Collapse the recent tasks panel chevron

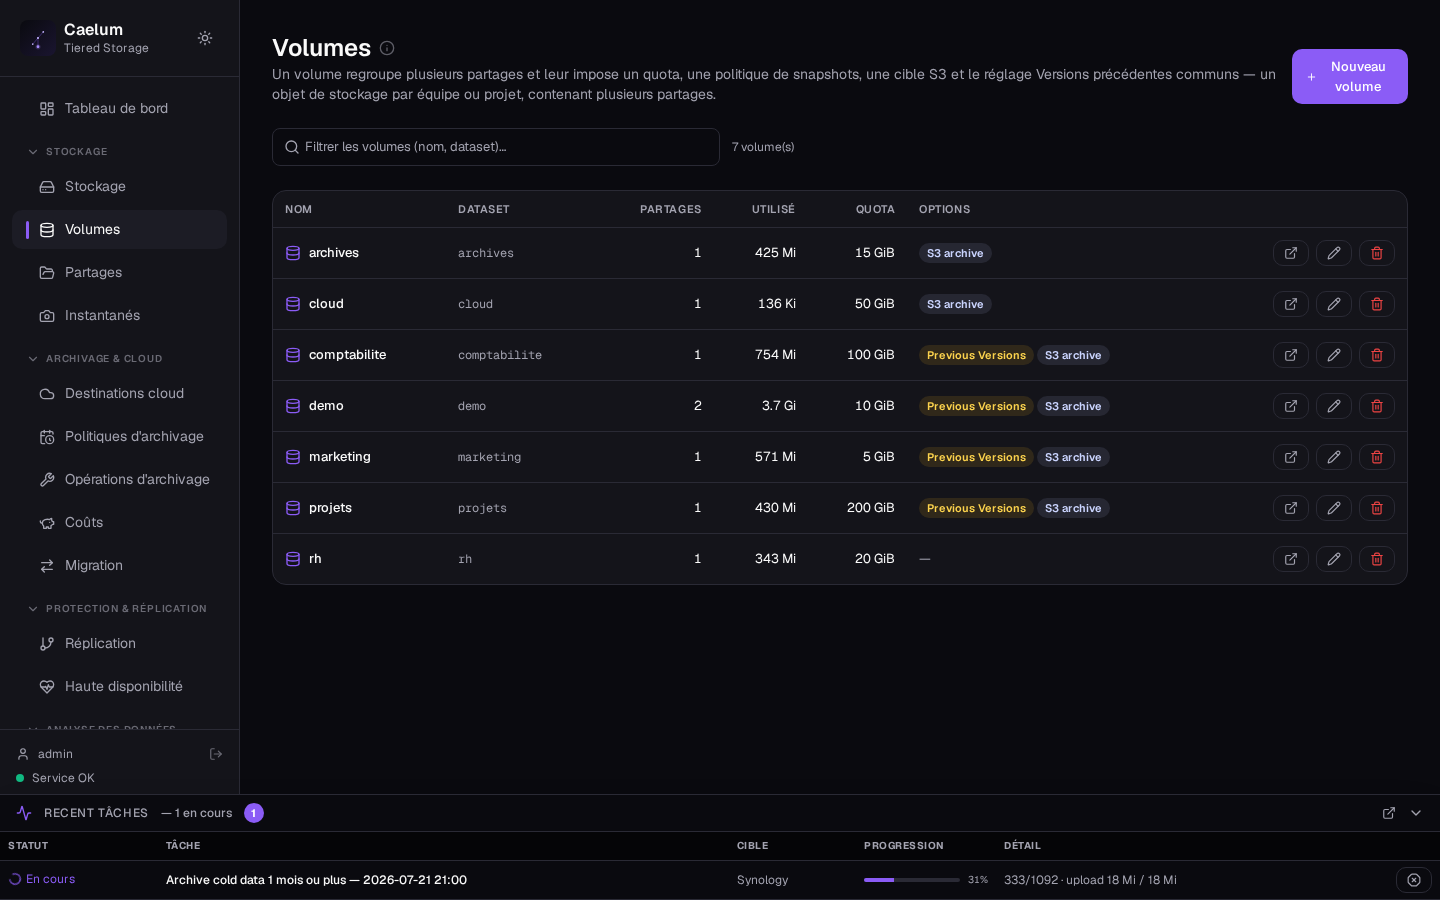tap(1416, 813)
